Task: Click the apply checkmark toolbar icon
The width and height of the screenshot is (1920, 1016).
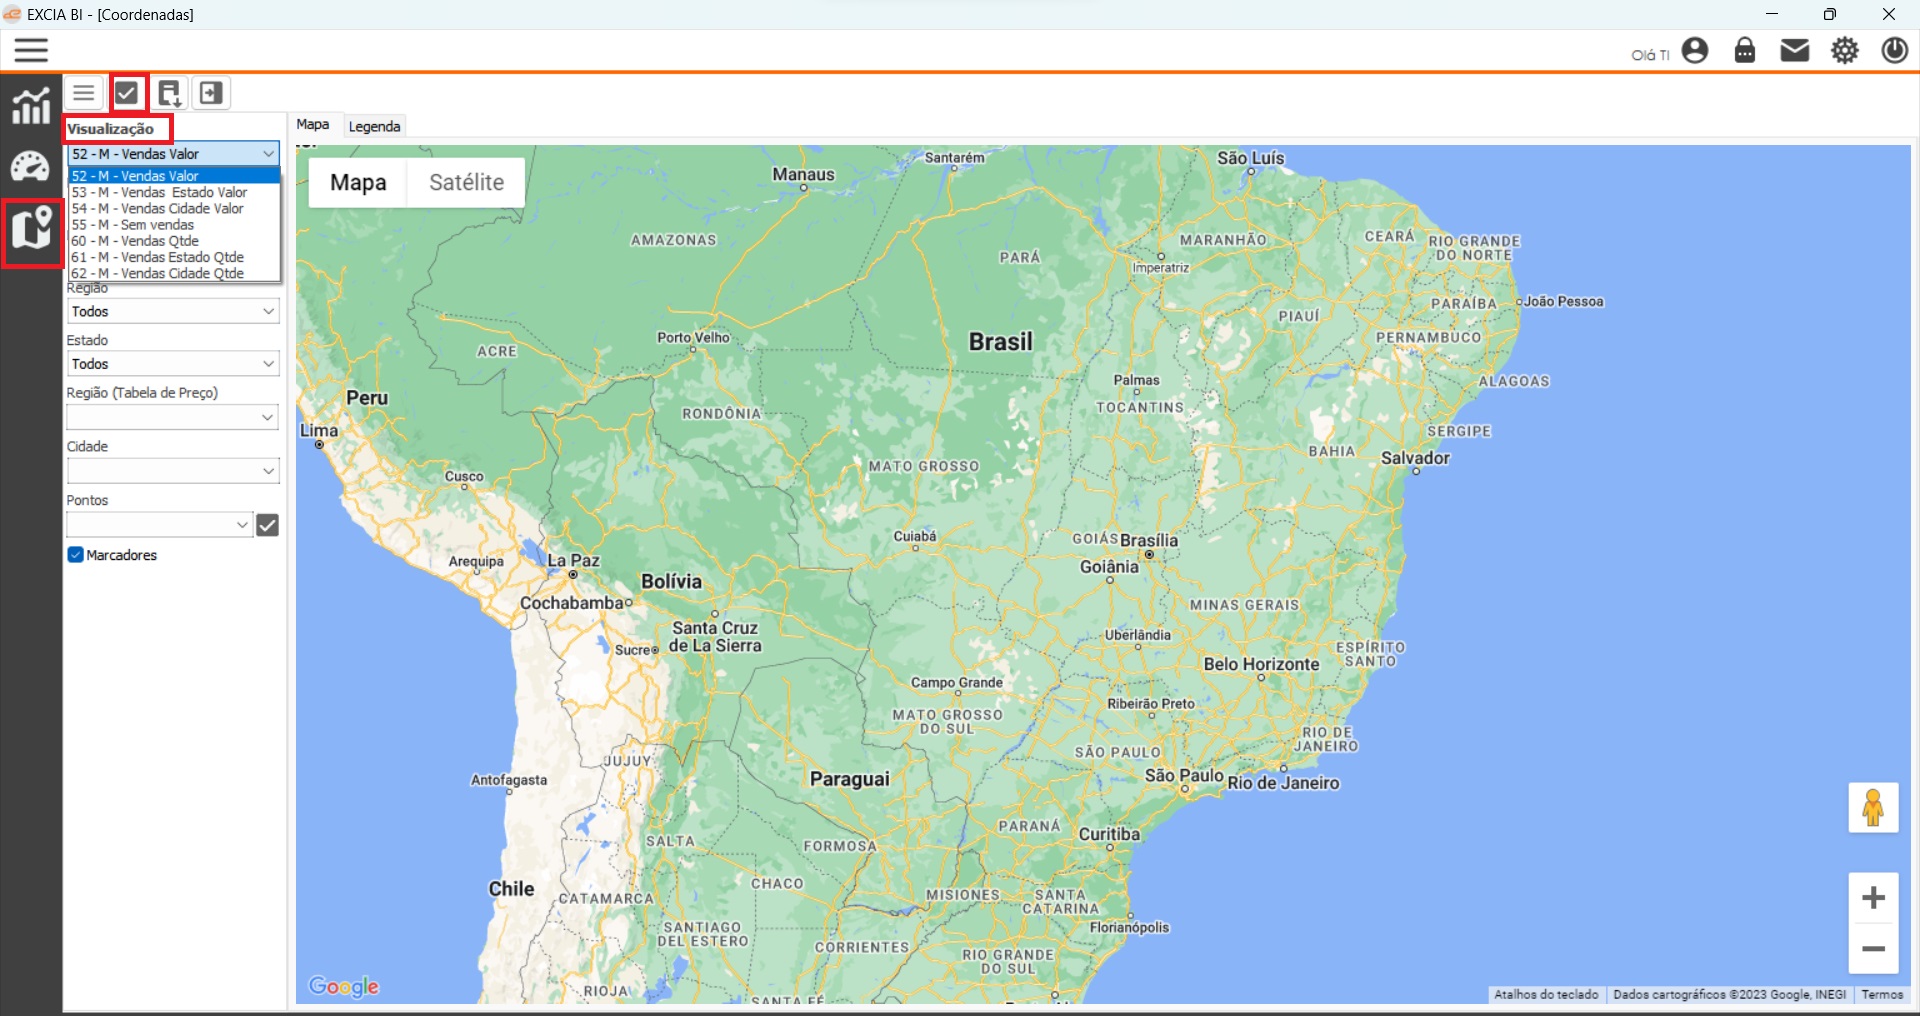Action: tap(127, 94)
